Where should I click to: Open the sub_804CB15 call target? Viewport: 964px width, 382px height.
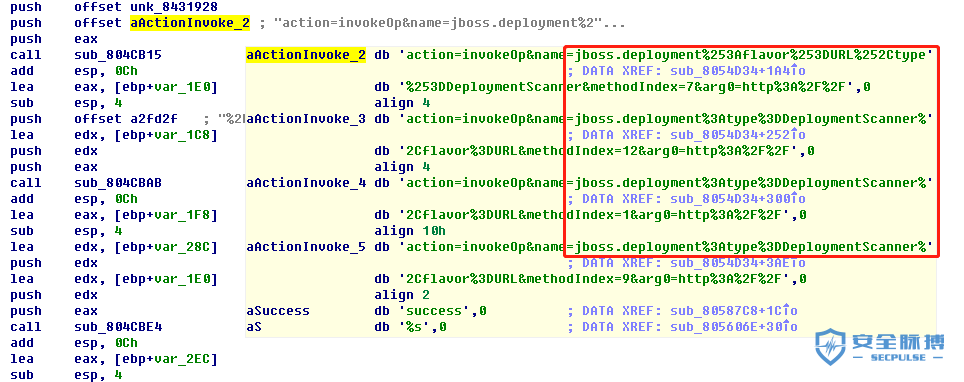click(x=117, y=55)
